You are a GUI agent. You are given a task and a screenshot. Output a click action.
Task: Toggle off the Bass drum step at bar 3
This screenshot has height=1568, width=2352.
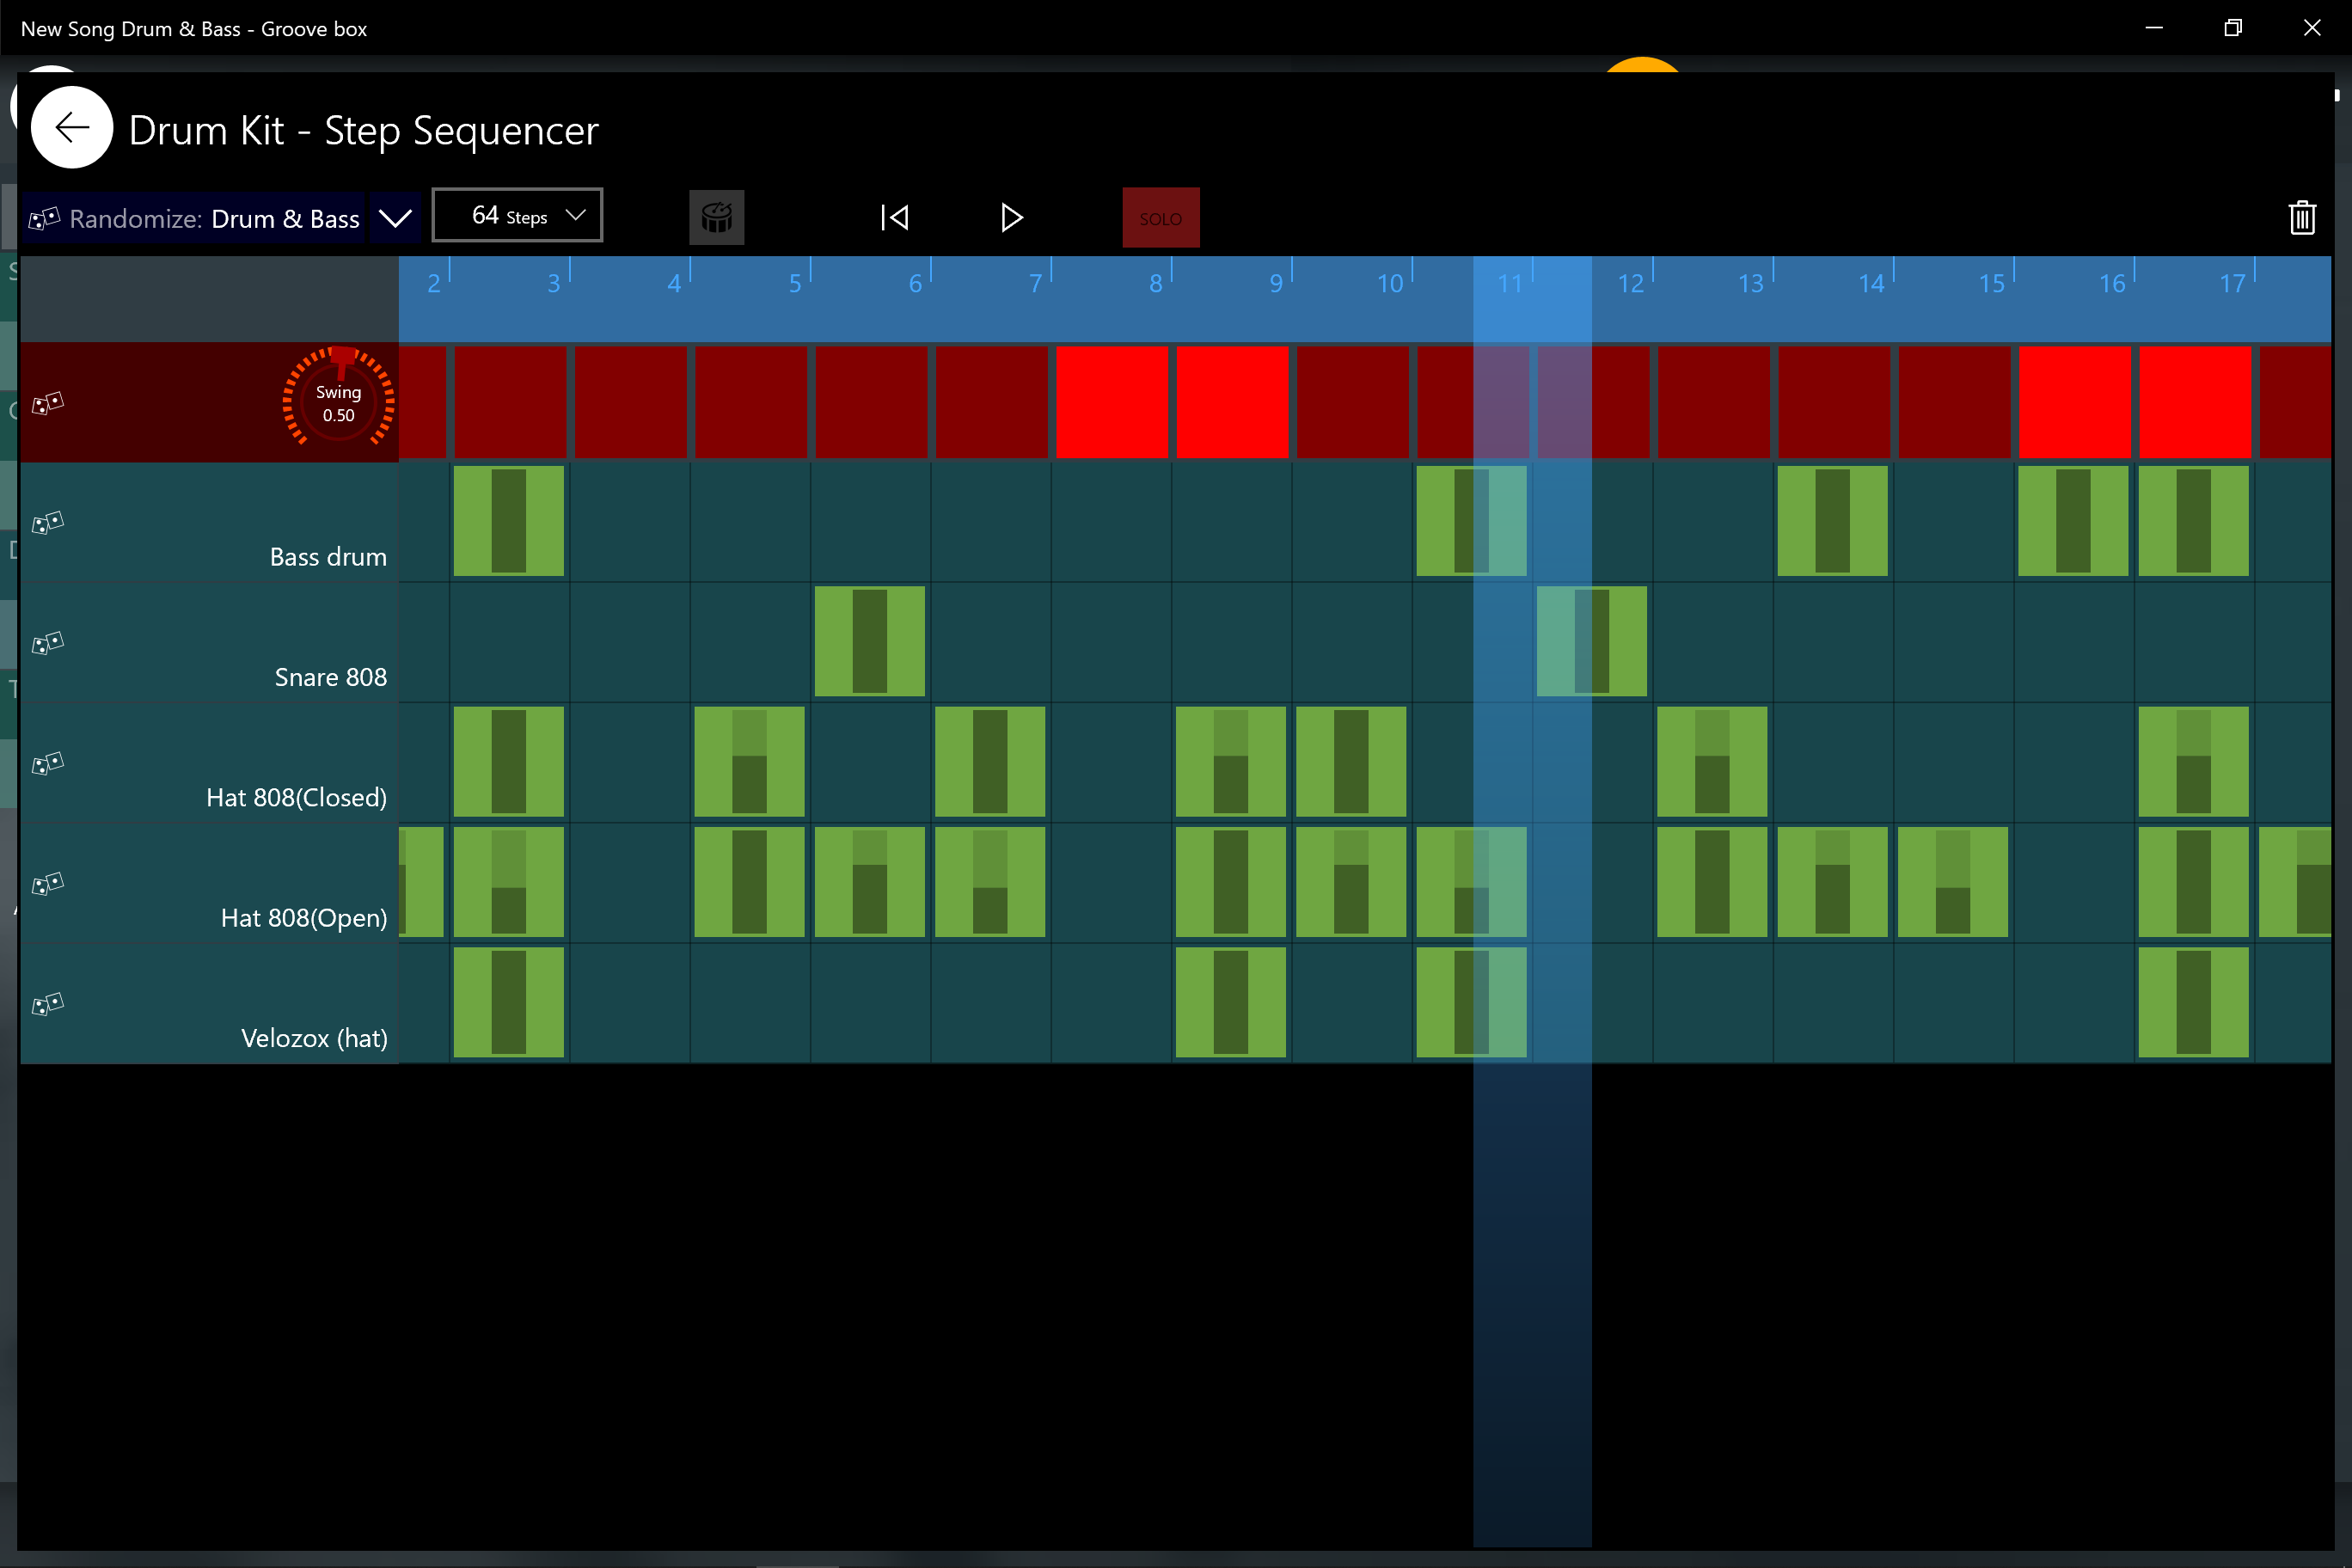(509, 521)
